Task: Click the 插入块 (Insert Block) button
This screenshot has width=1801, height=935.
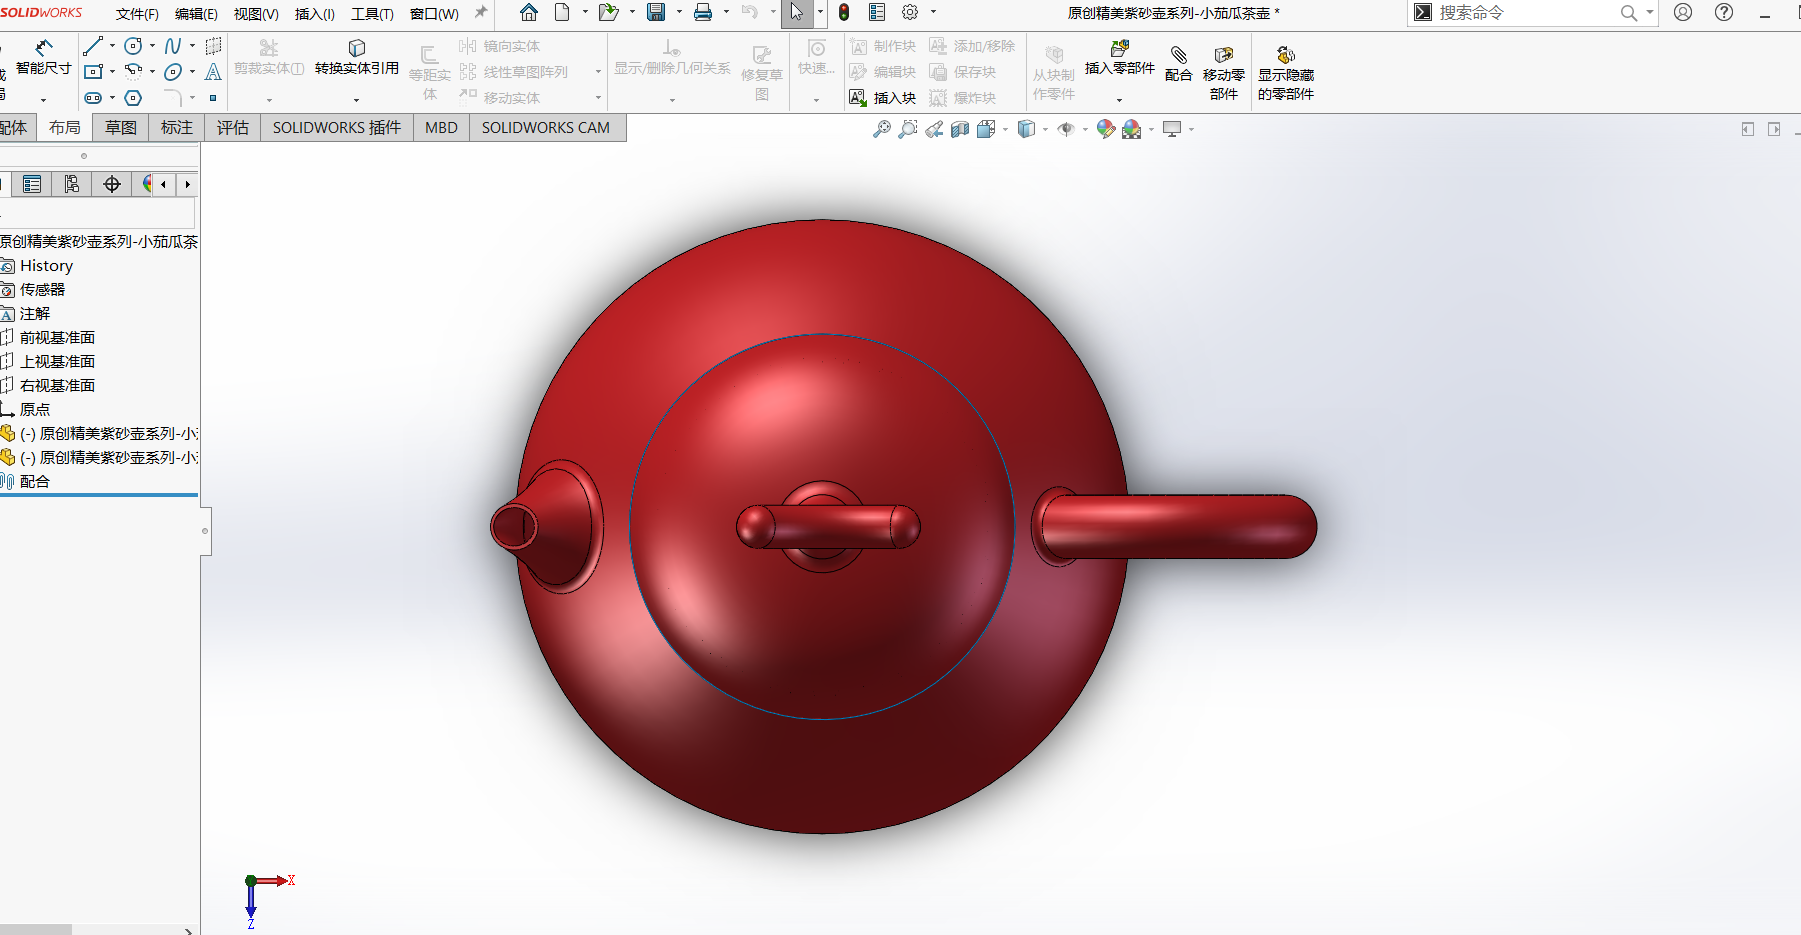Action: coord(882,98)
